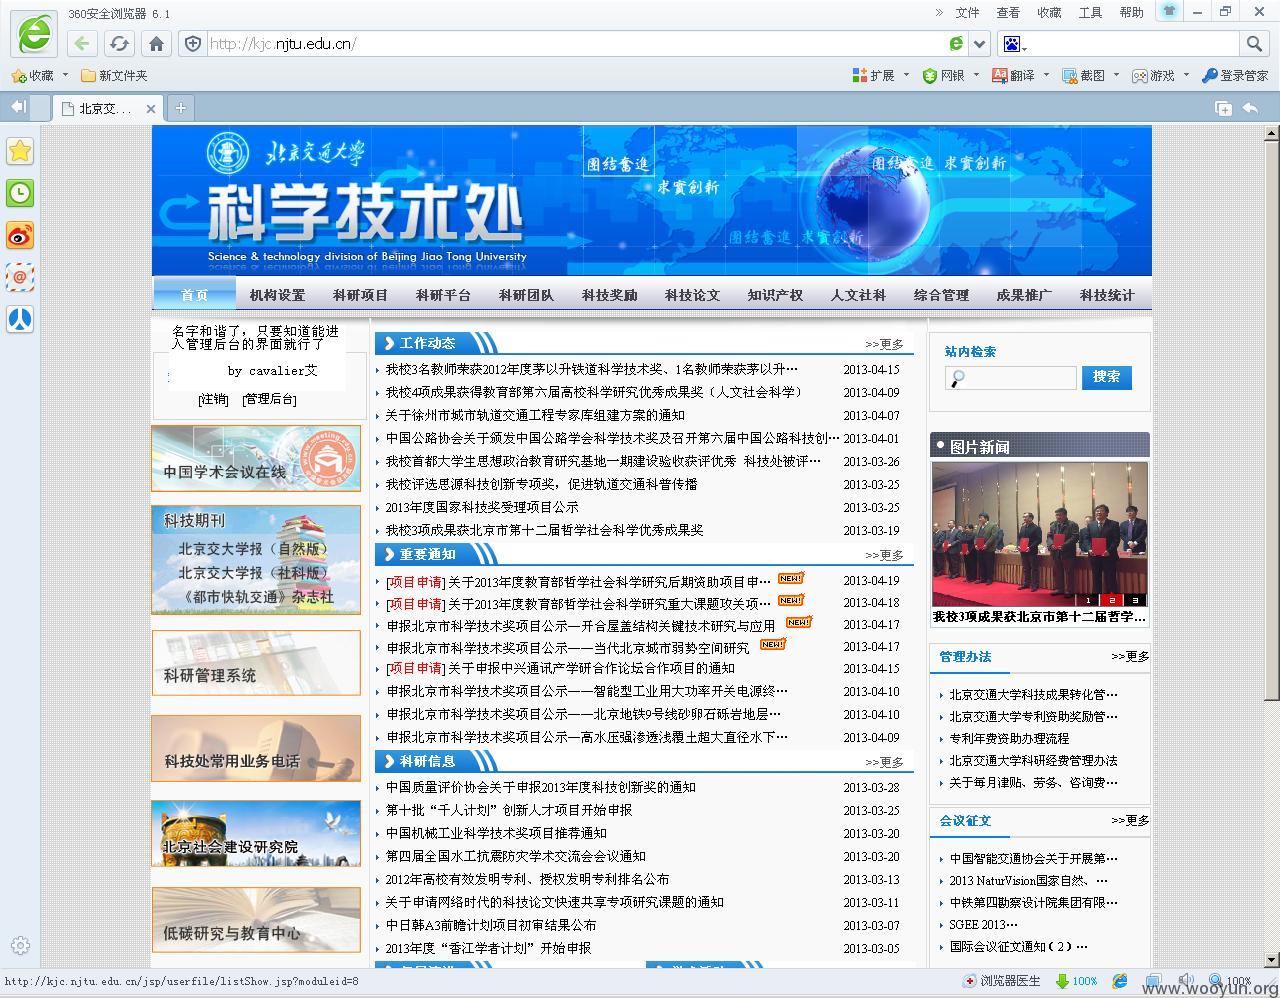Open the blue Renren sidebar icon
1280x998 pixels.
20,319
